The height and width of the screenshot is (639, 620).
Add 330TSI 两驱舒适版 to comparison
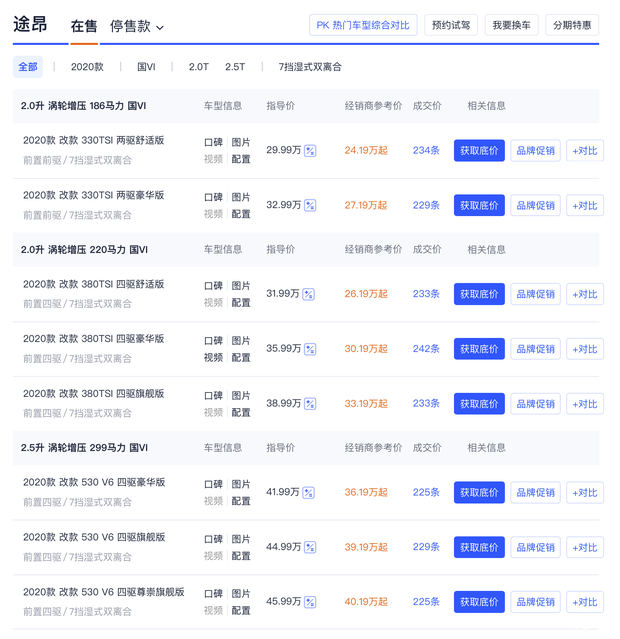(x=585, y=151)
